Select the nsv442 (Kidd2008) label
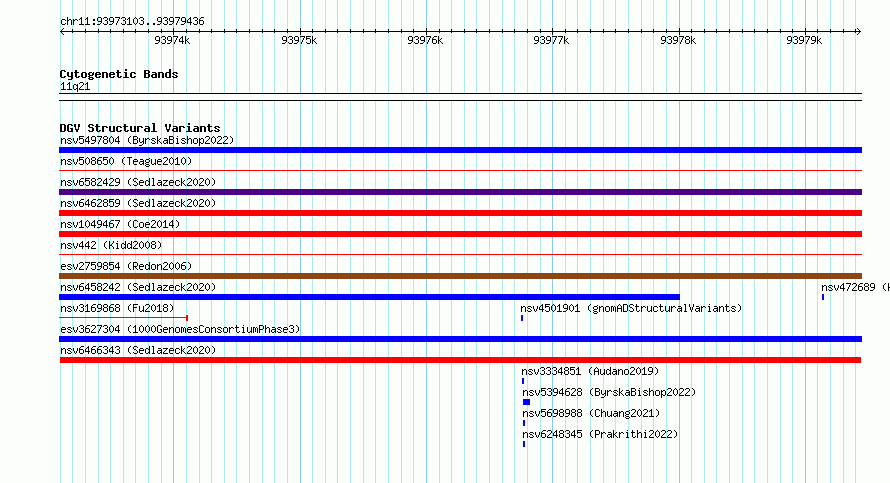 pos(111,245)
